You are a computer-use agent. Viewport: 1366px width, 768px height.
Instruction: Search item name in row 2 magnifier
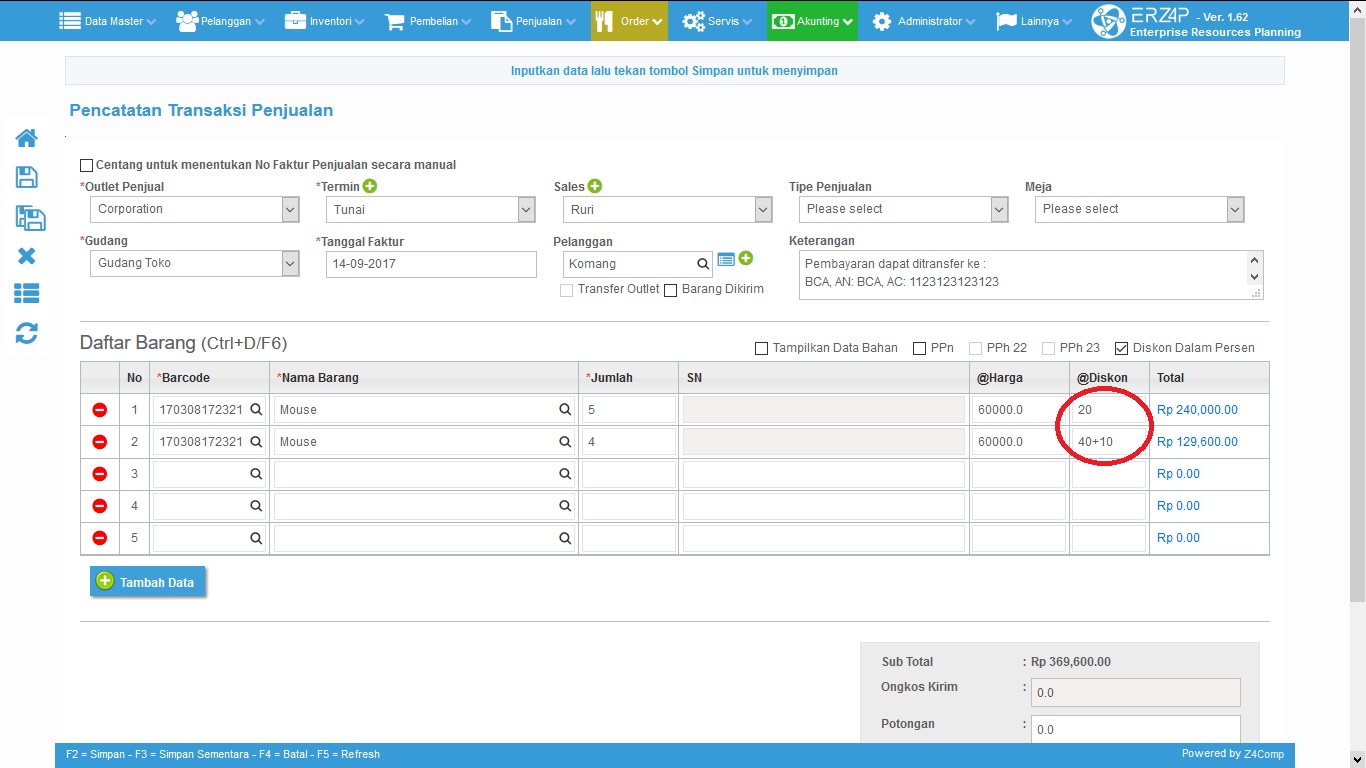point(565,442)
